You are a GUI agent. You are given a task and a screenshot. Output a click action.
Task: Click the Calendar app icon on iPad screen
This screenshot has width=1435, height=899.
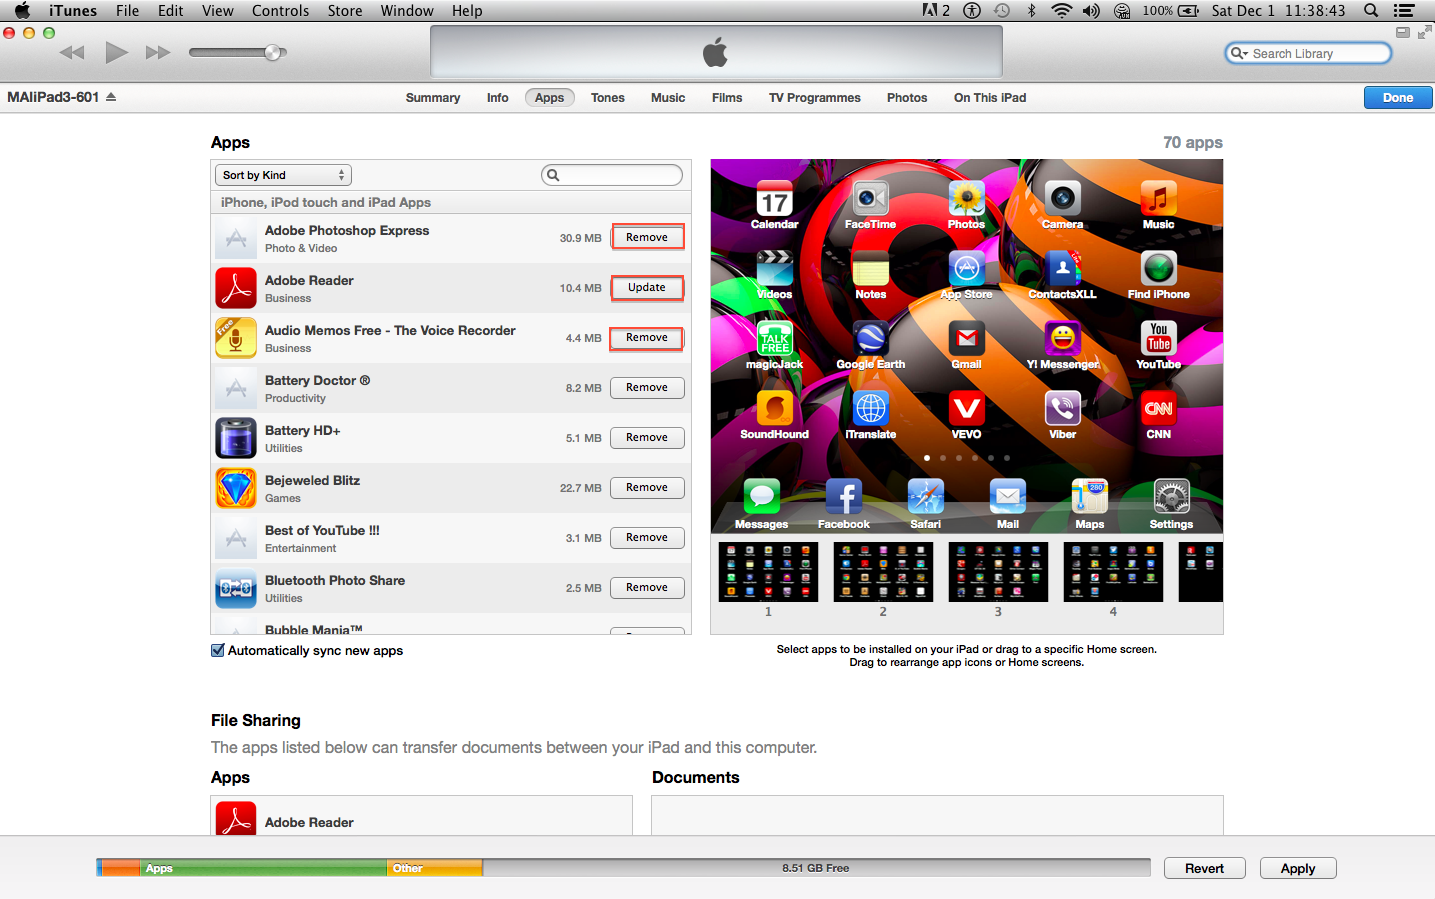(775, 198)
